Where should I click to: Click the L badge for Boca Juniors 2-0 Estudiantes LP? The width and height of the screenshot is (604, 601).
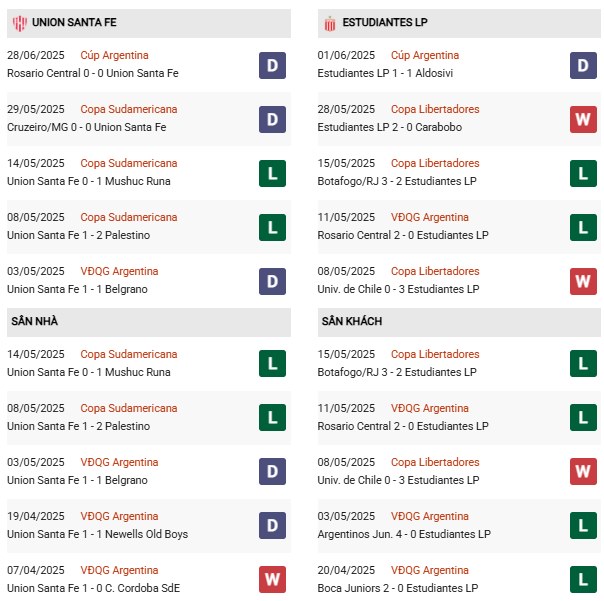[x=583, y=581]
